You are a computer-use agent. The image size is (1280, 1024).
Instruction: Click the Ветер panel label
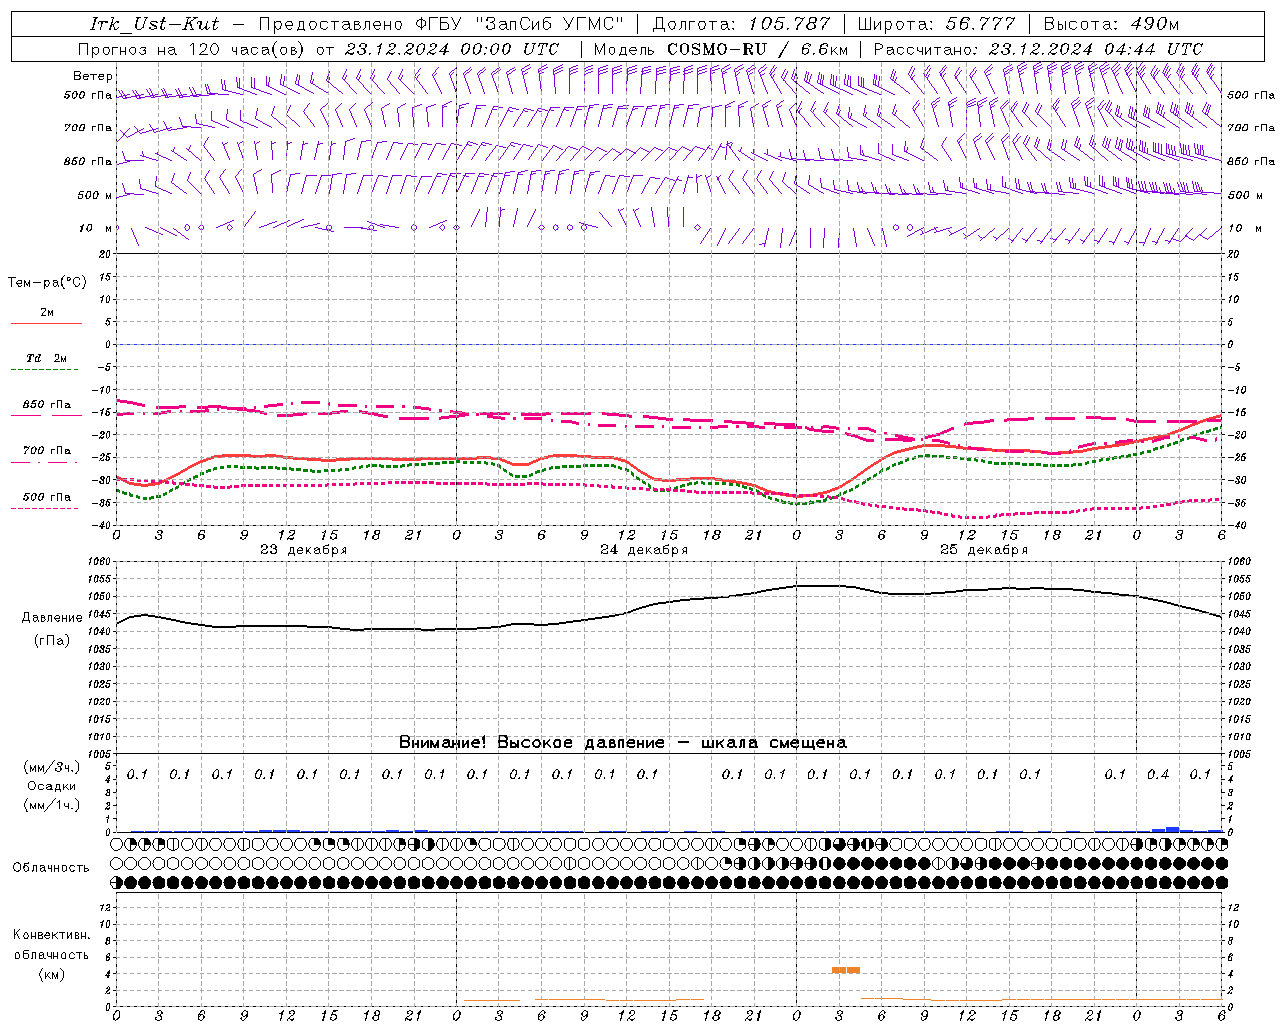click(x=93, y=76)
